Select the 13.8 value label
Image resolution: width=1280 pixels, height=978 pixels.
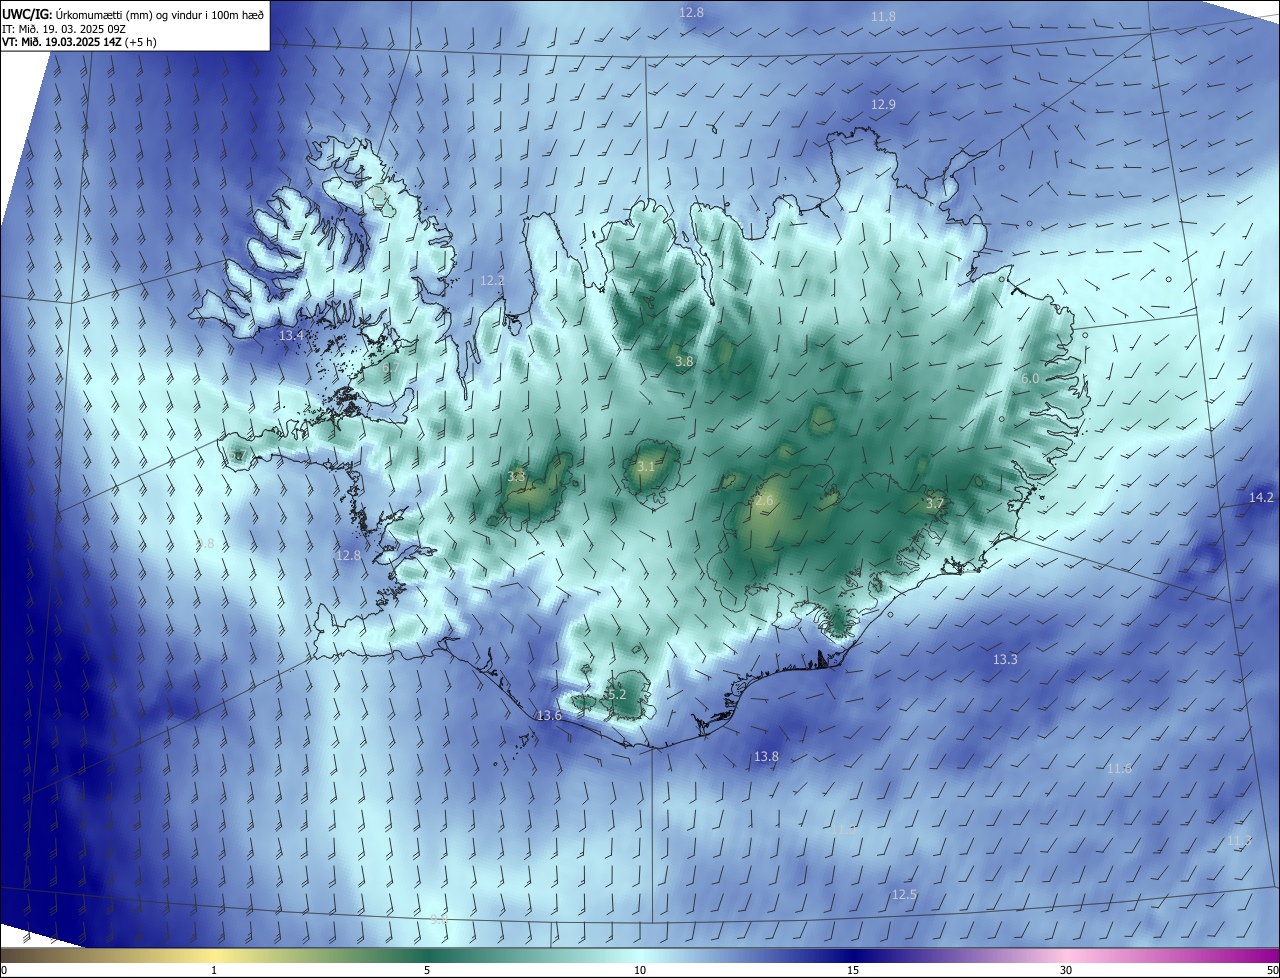766,757
